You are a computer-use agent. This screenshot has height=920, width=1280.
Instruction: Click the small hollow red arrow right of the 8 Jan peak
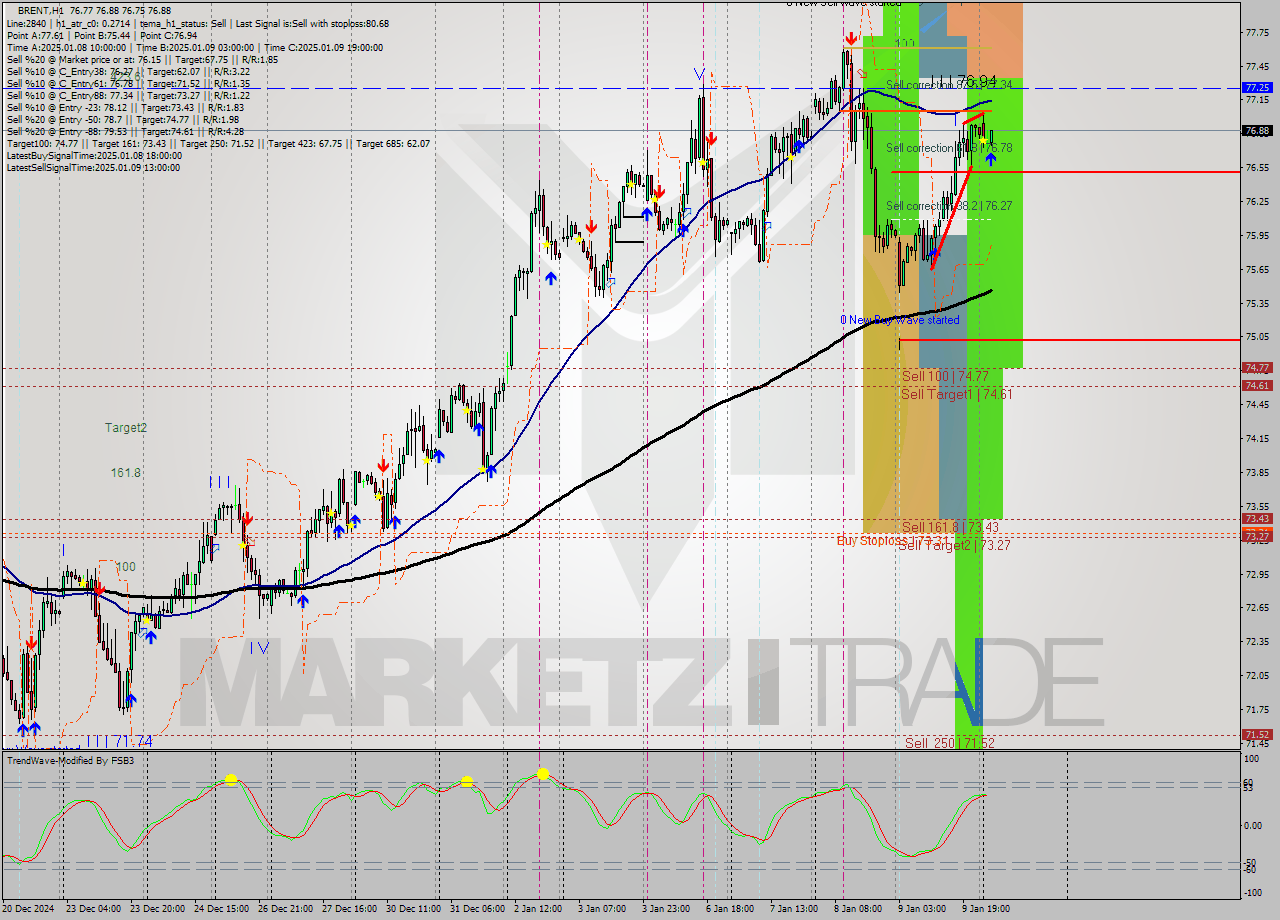[861, 73]
